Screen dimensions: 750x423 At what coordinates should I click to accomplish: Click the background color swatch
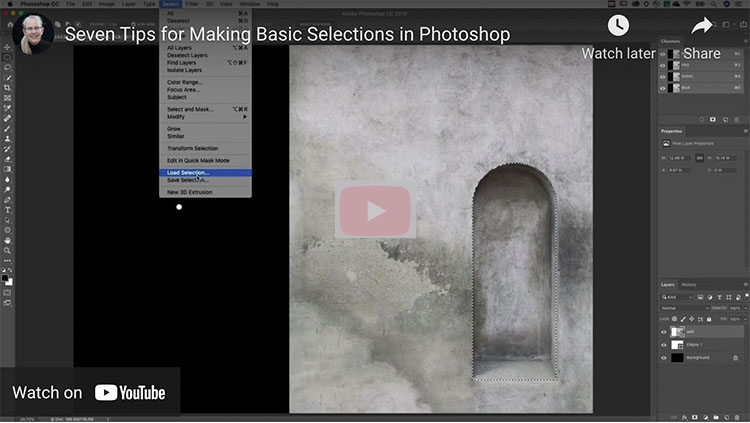click(x=10, y=282)
